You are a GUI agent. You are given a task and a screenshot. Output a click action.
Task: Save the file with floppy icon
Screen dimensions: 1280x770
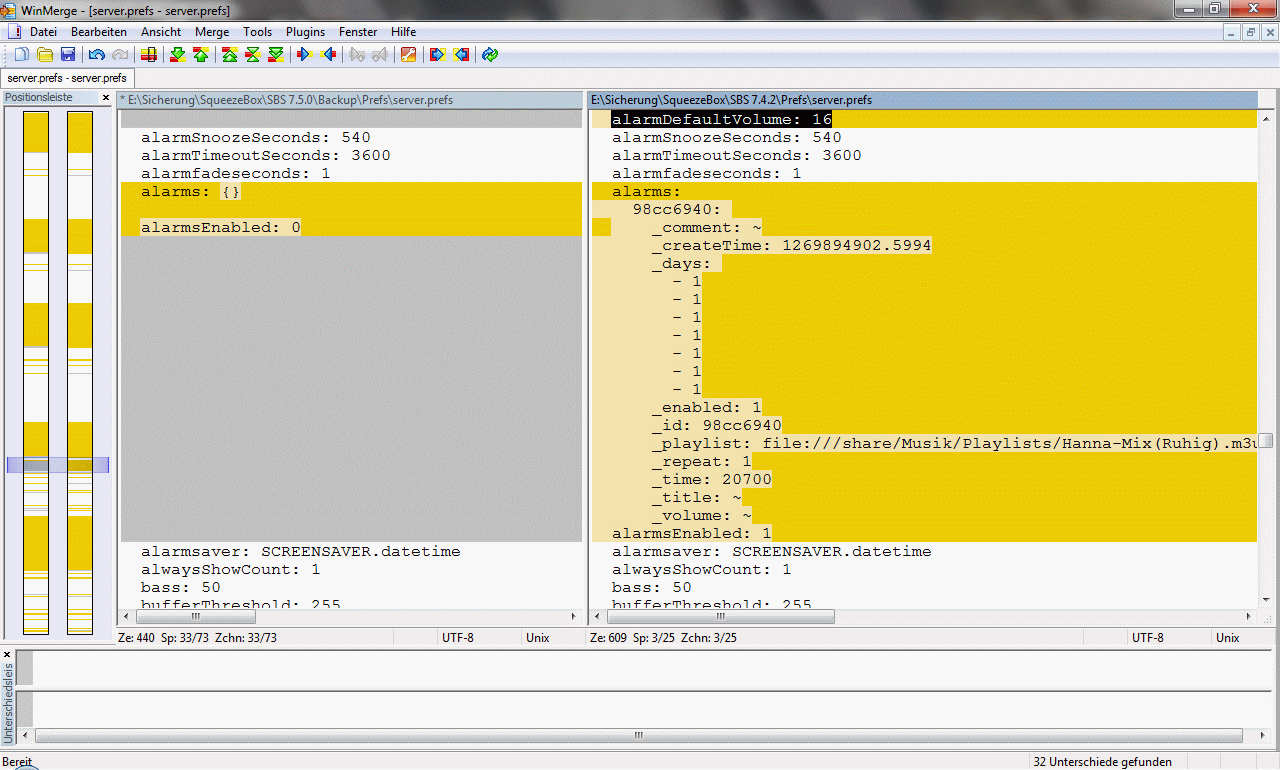(68, 55)
